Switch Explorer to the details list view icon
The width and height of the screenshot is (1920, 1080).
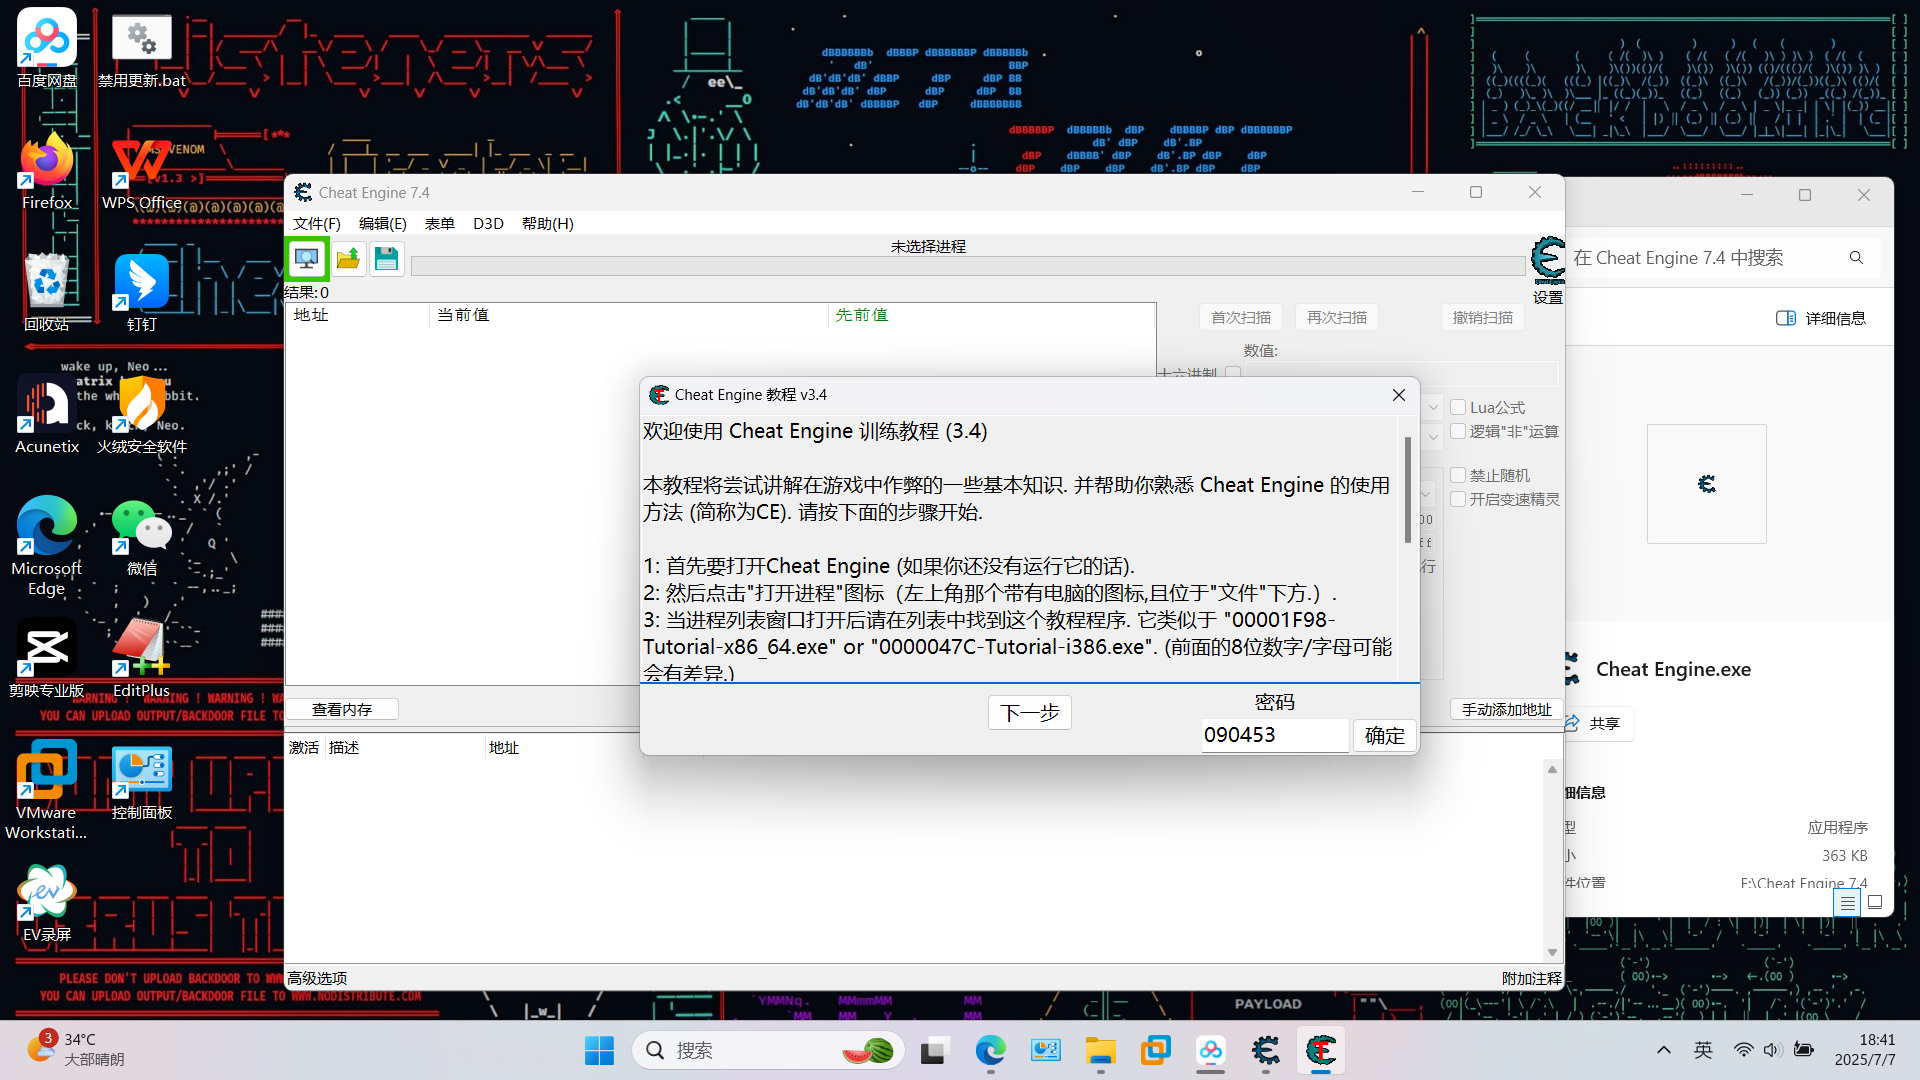(x=1847, y=903)
